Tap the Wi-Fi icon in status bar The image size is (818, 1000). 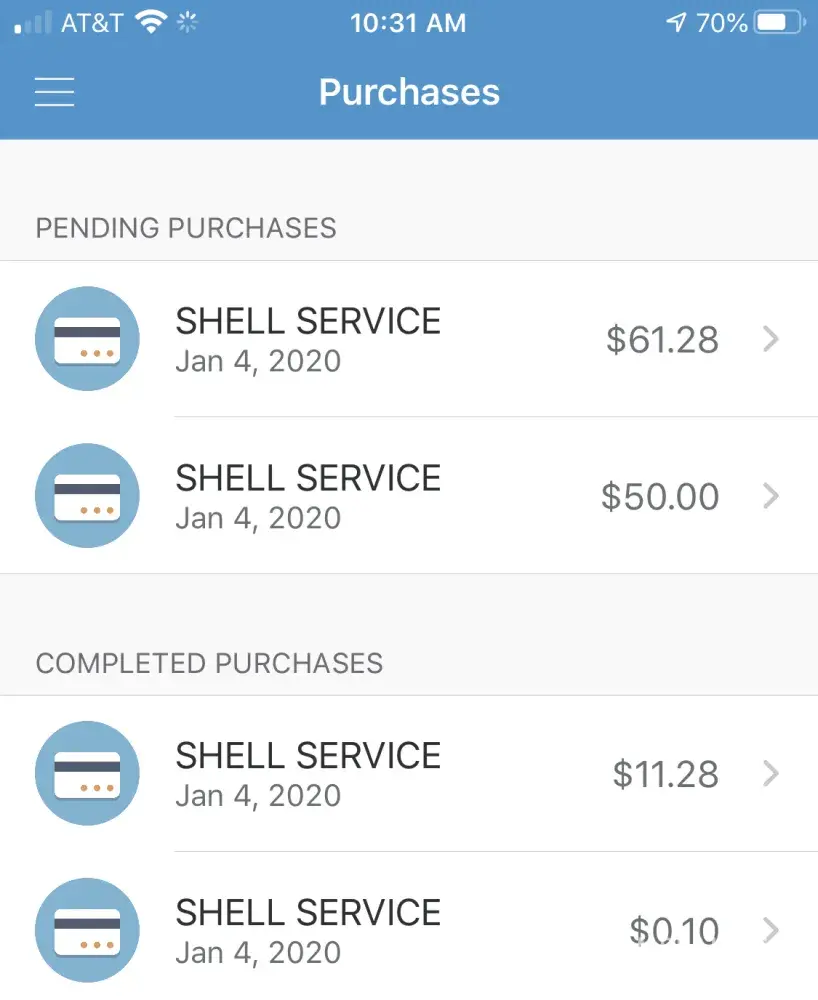[151, 23]
